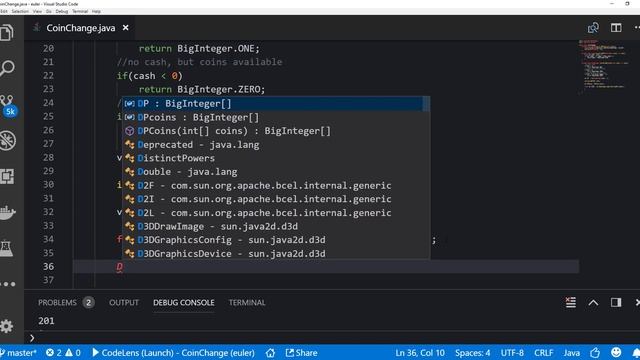This screenshot has height=360, width=640.
Task: Click the home icon in status bar
Action: tap(270, 353)
